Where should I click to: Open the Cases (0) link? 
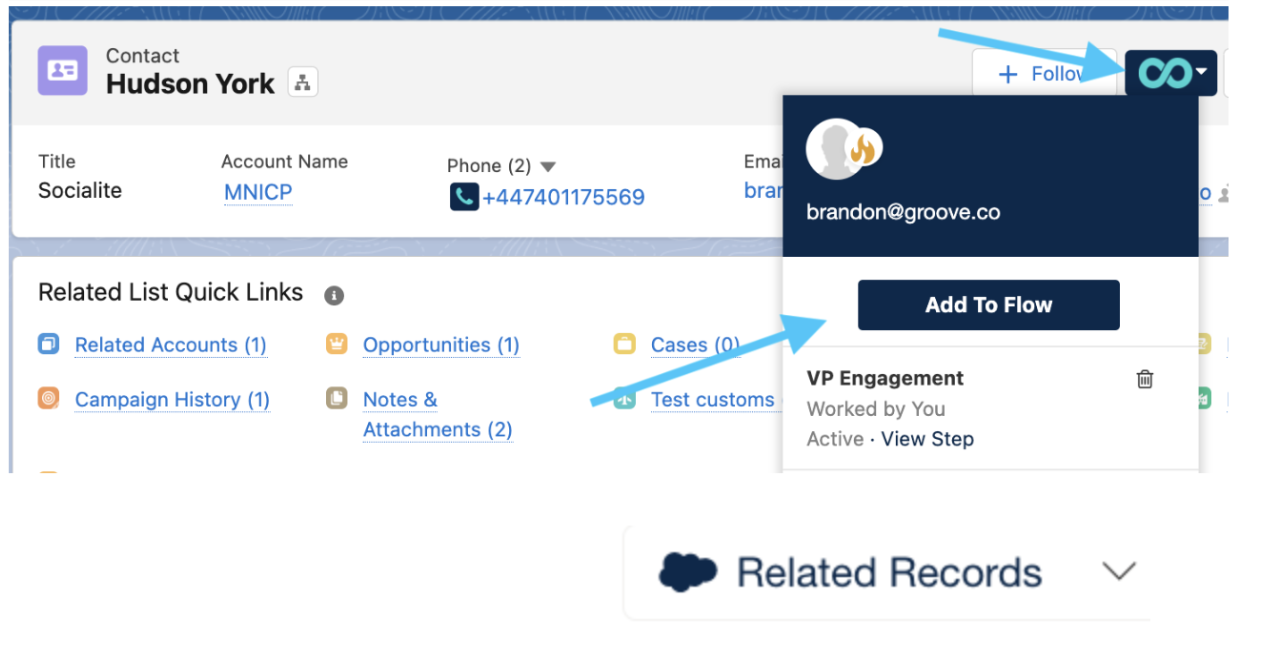pyautogui.click(x=695, y=345)
